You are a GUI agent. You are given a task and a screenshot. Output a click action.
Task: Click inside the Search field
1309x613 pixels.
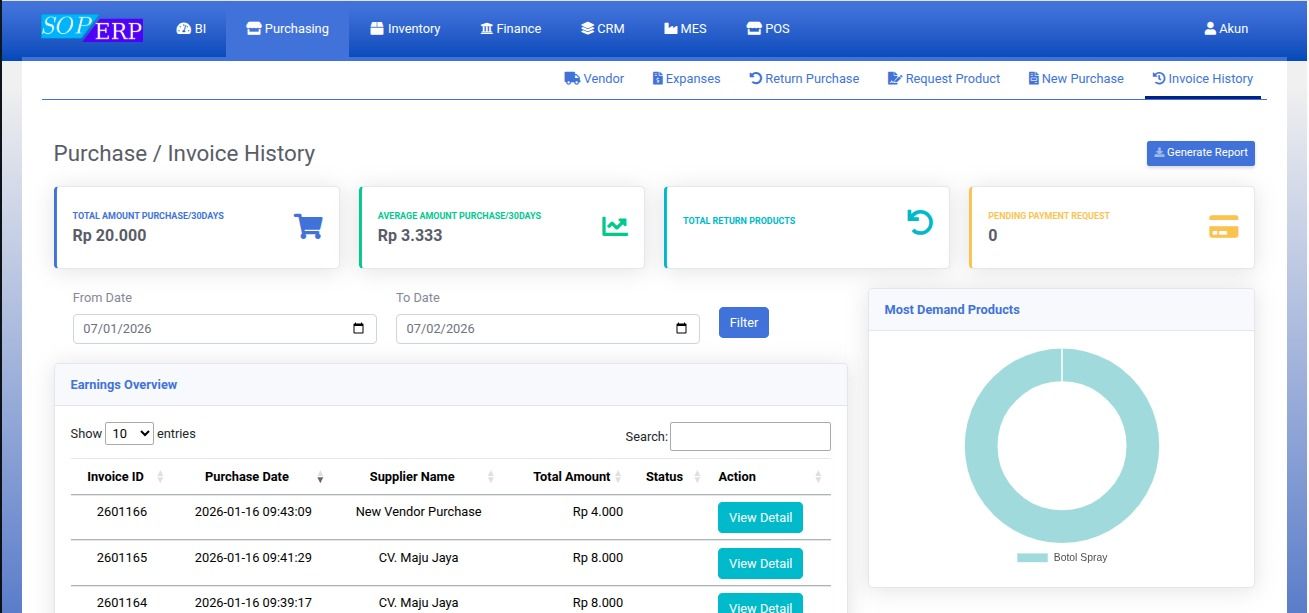coord(750,436)
